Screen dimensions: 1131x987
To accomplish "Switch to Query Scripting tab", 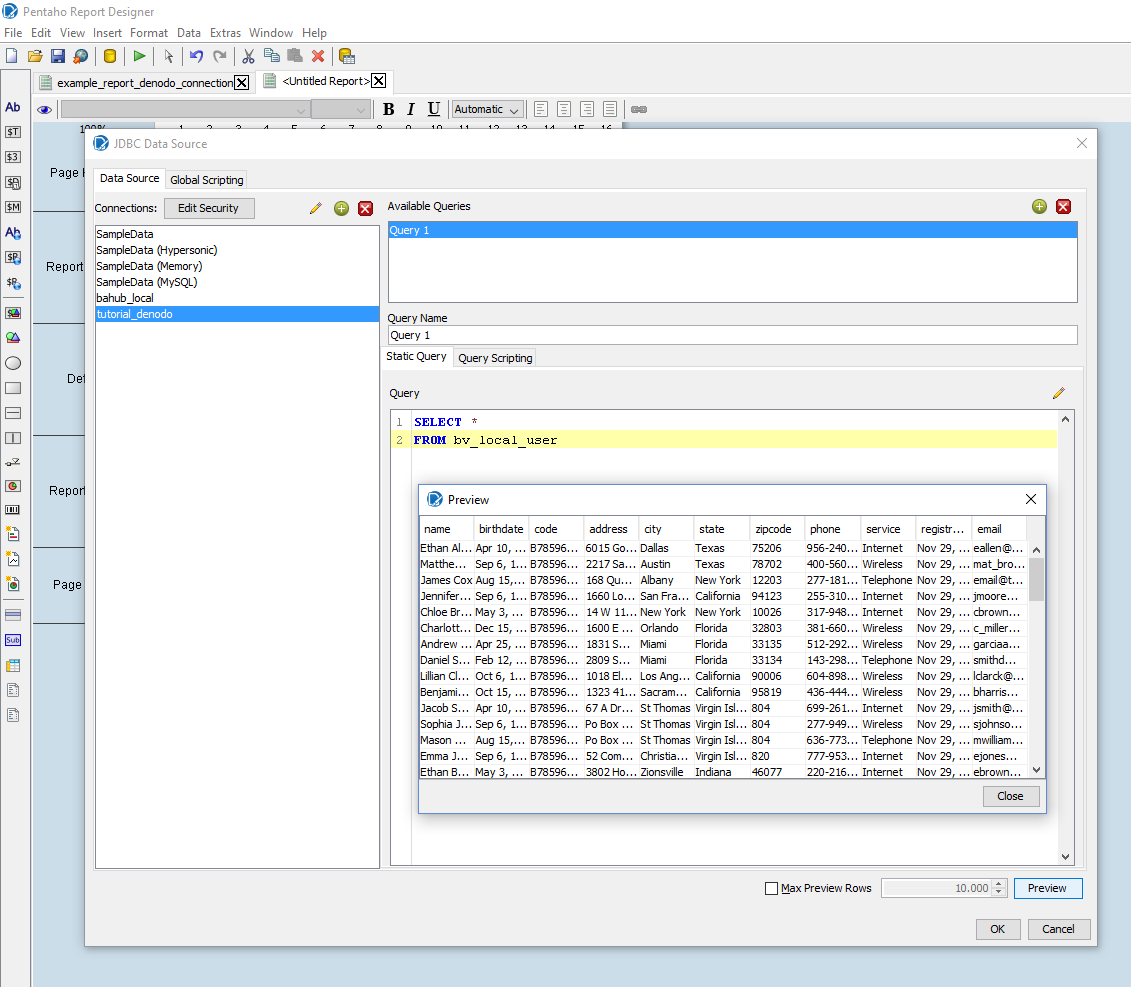I will pos(495,358).
